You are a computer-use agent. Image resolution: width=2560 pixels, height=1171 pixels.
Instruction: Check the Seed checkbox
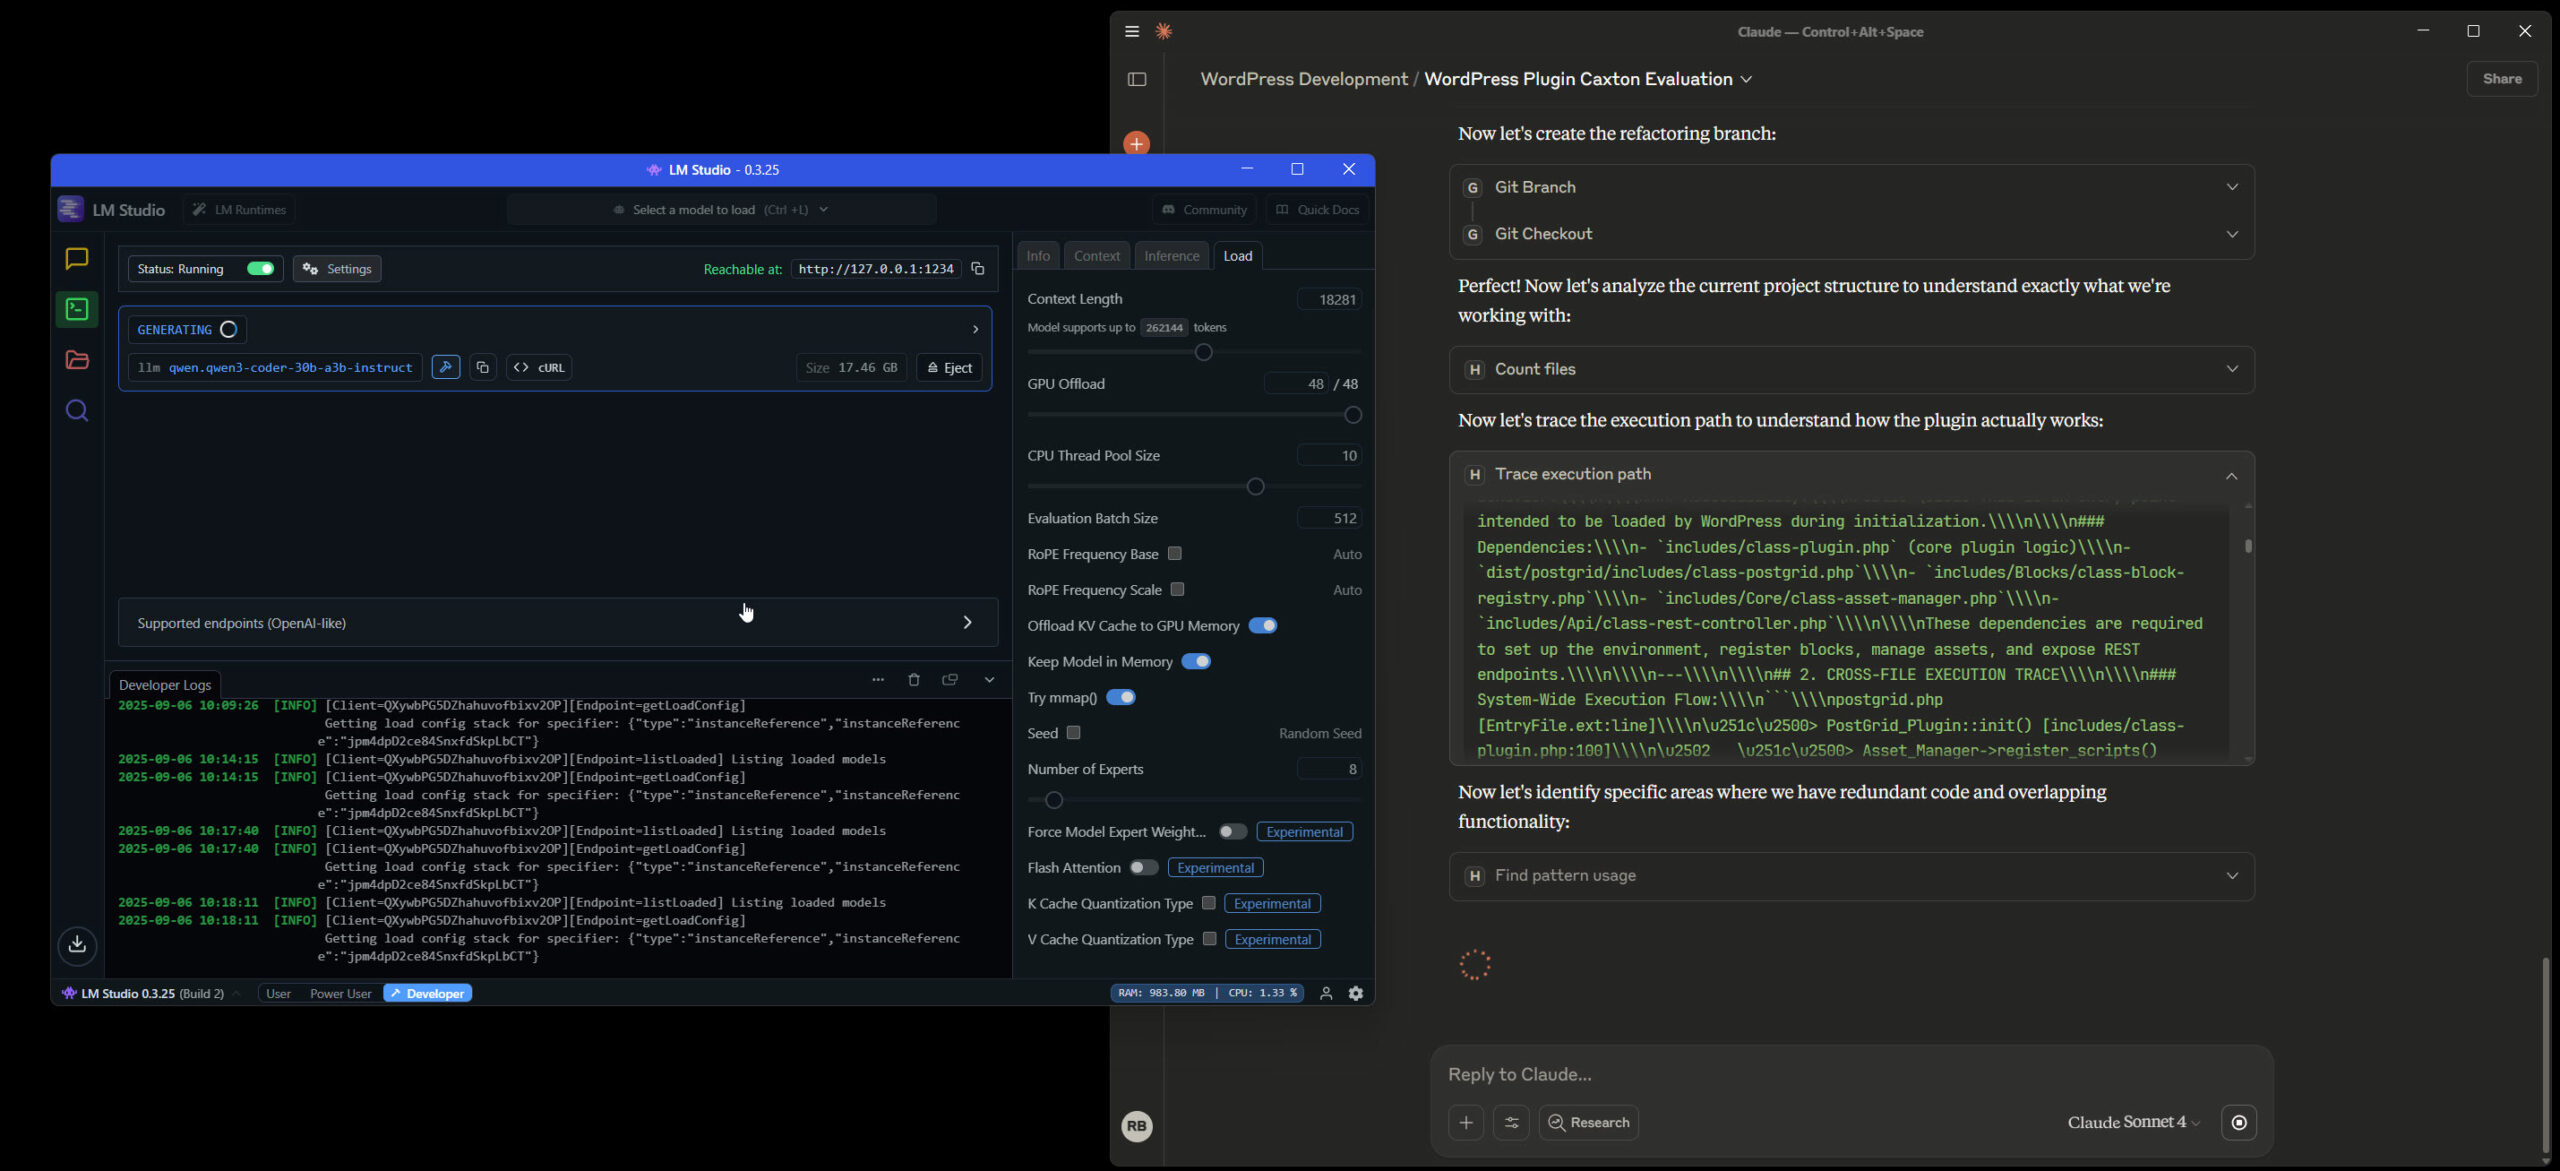click(1073, 733)
